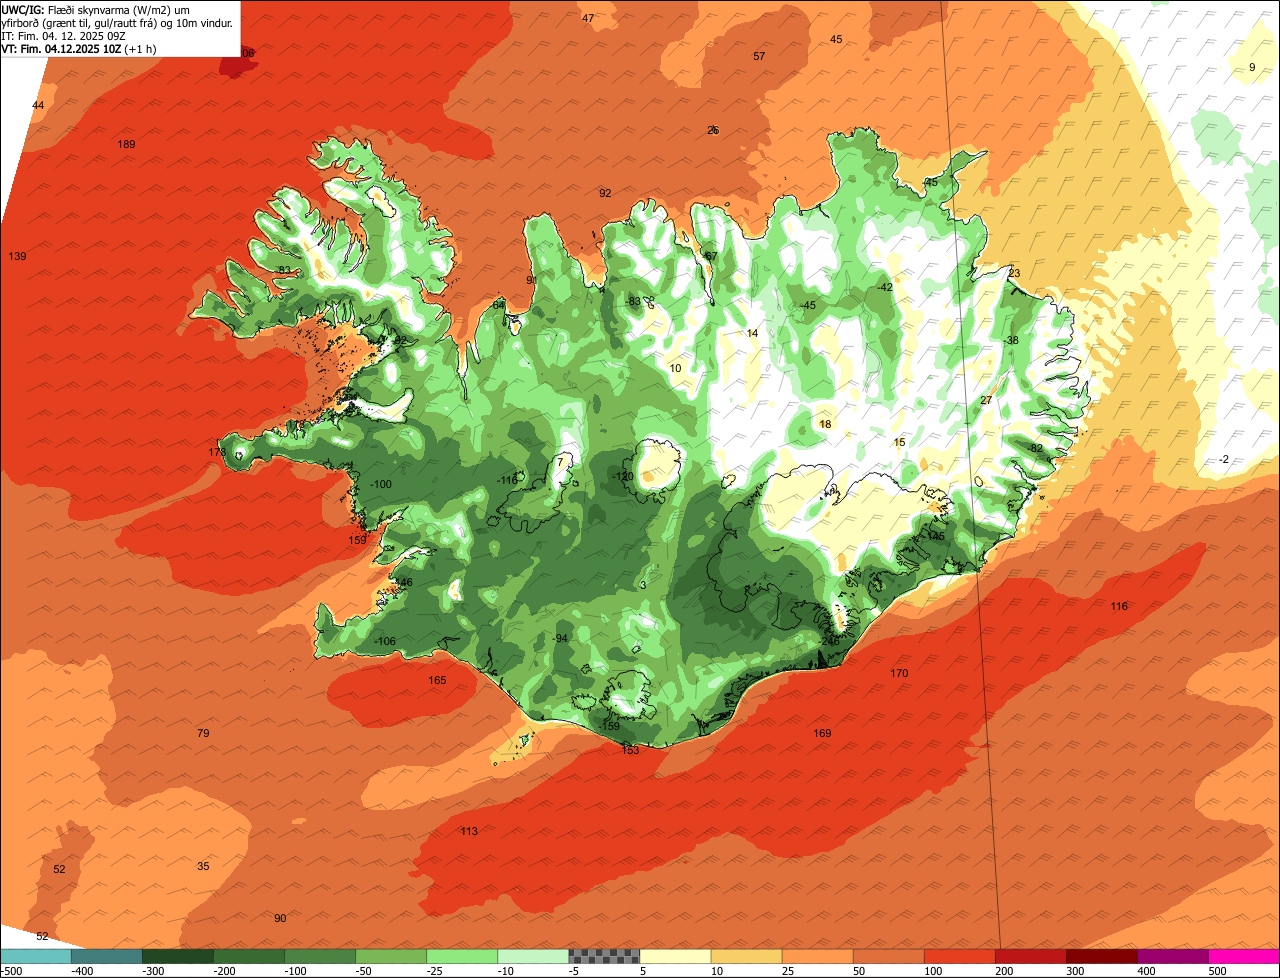
Task: Click the checkered legend swatch between -5 and 5
Action: pyautogui.click(x=604, y=956)
